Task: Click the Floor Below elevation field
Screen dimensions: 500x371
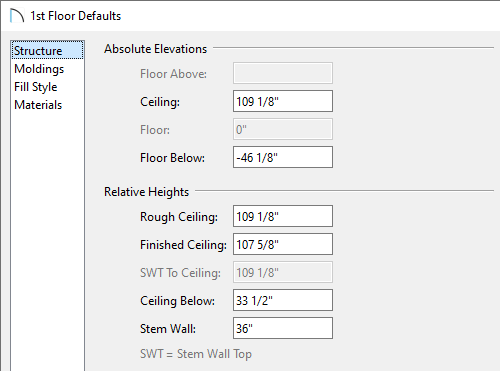Action: [283, 157]
